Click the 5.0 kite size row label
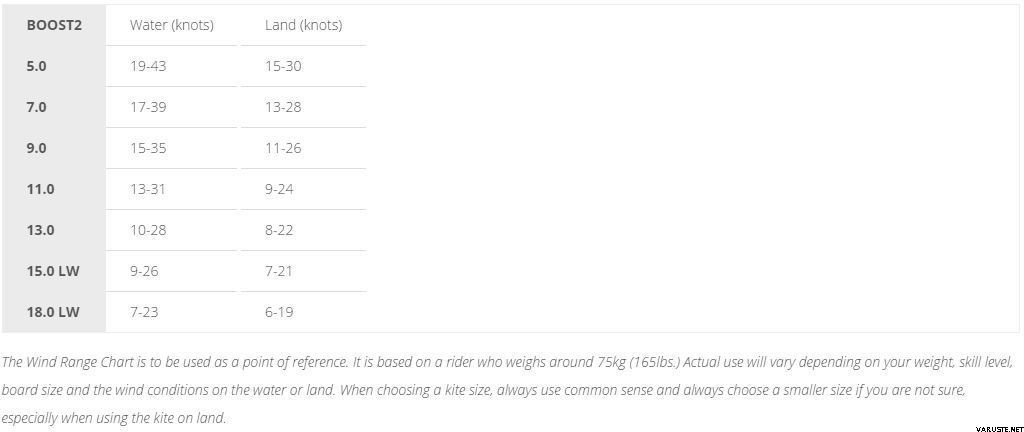1024x432 pixels. coord(37,67)
